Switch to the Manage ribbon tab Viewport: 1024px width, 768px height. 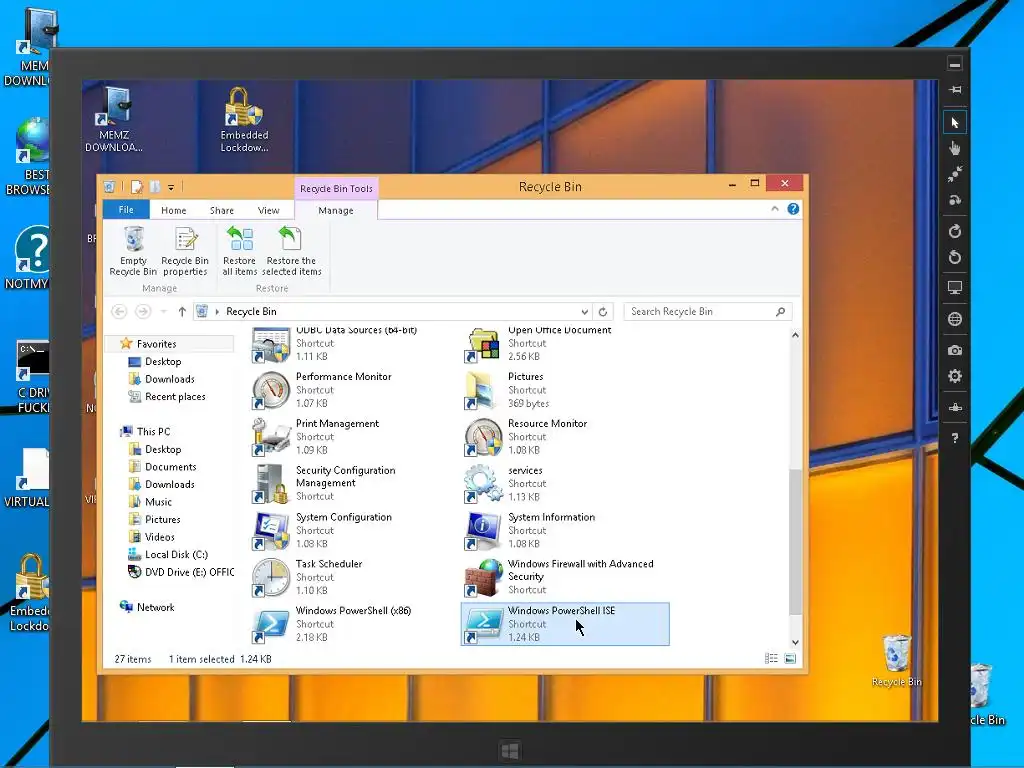click(336, 210)
